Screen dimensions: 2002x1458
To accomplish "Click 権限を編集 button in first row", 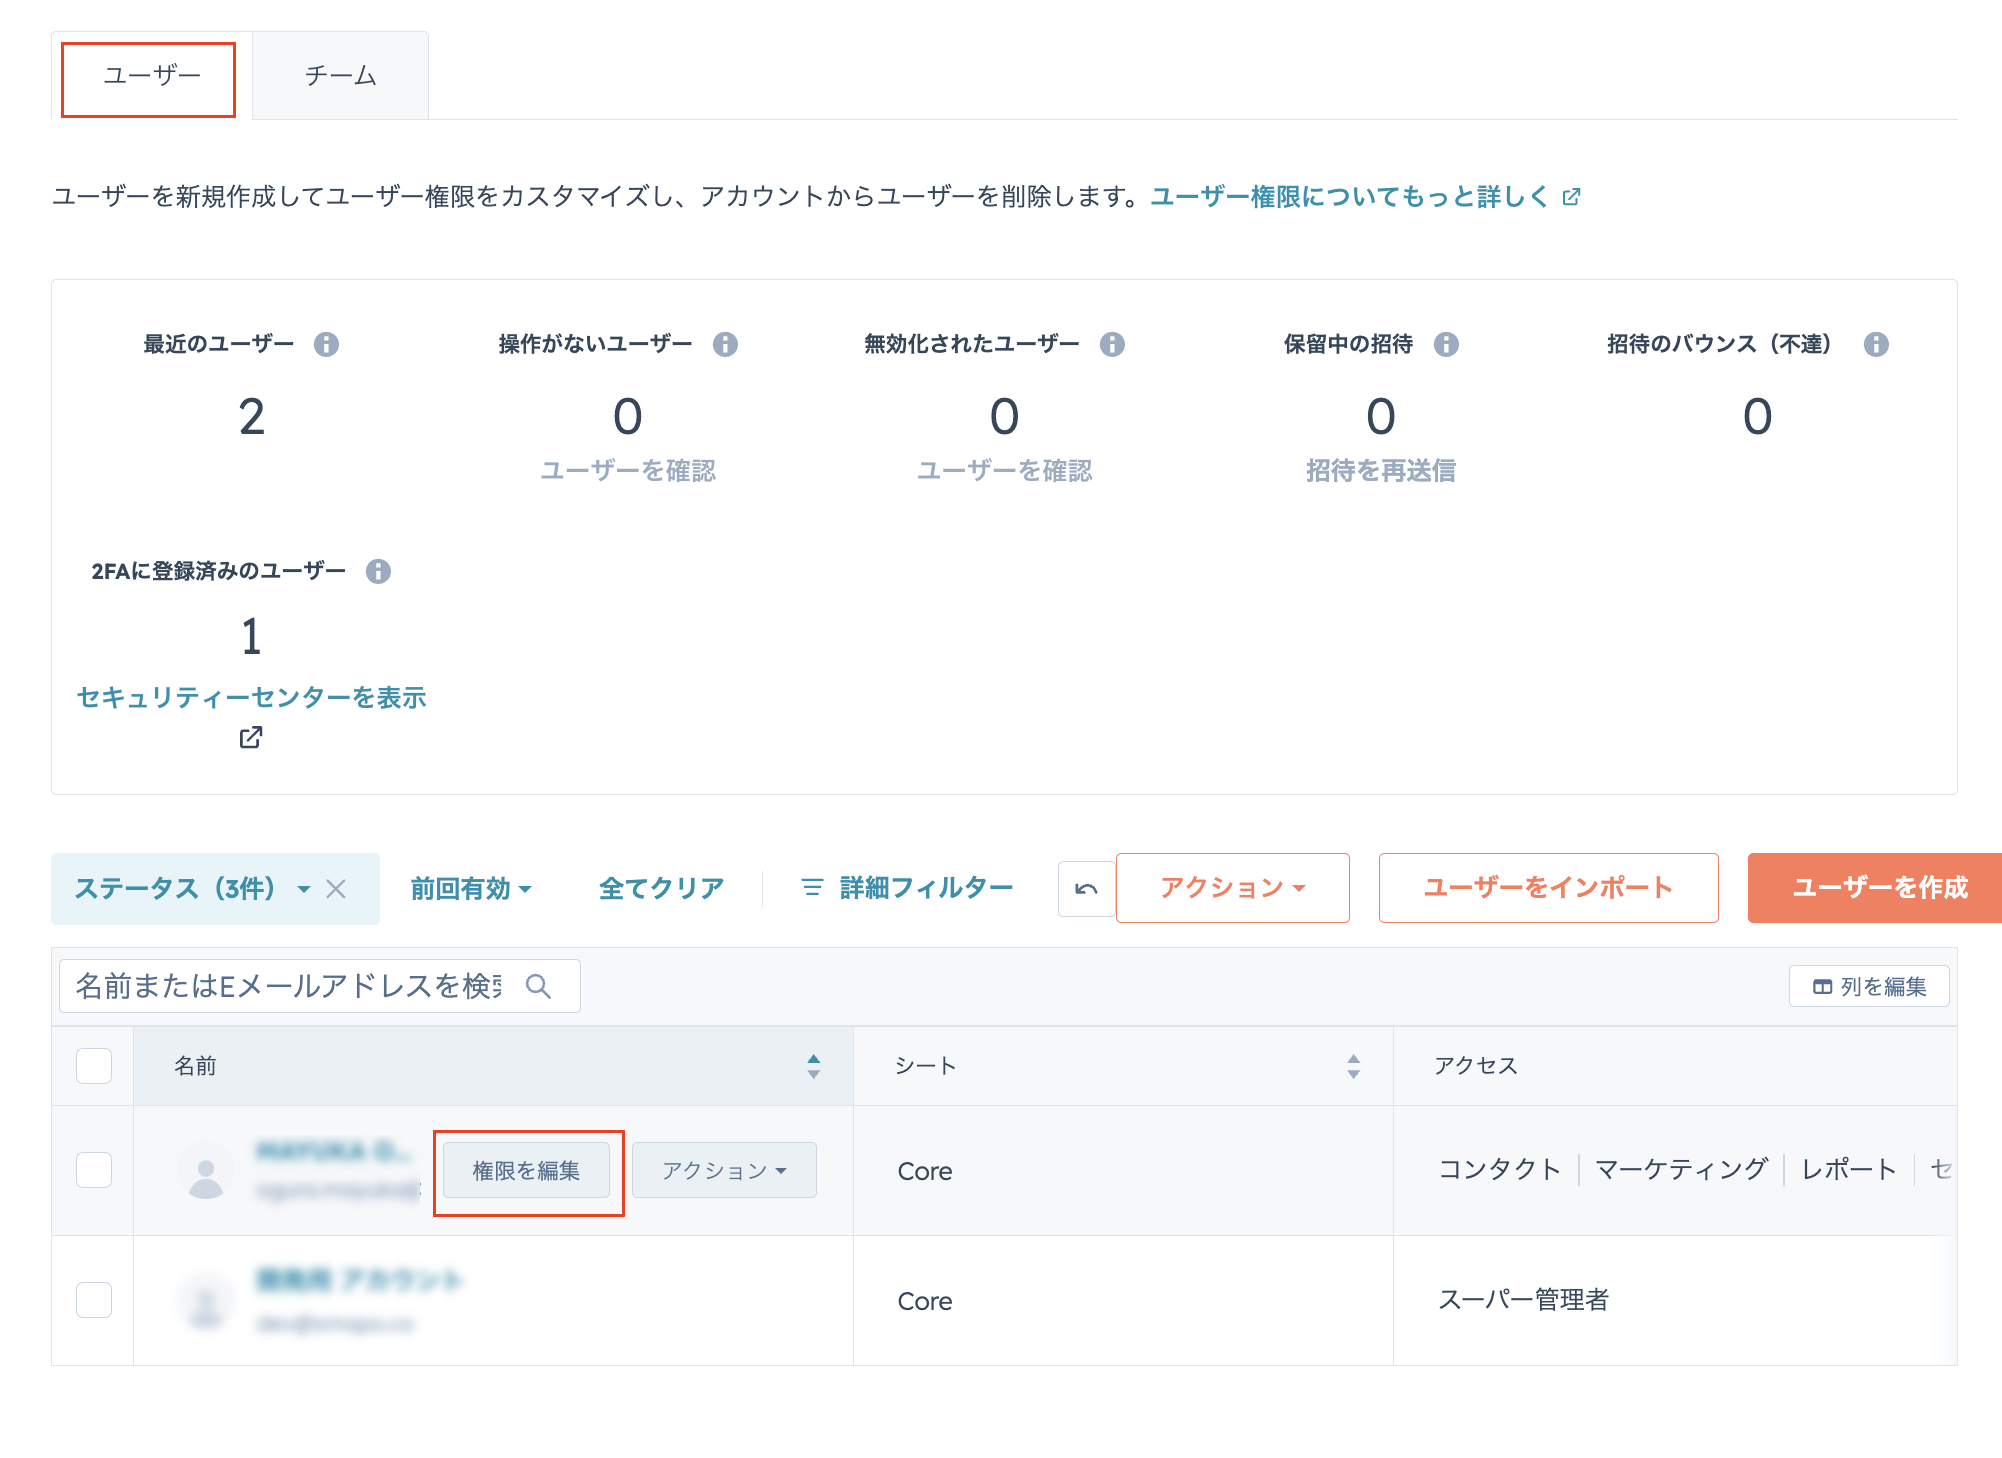I will tap(526, 1170).
